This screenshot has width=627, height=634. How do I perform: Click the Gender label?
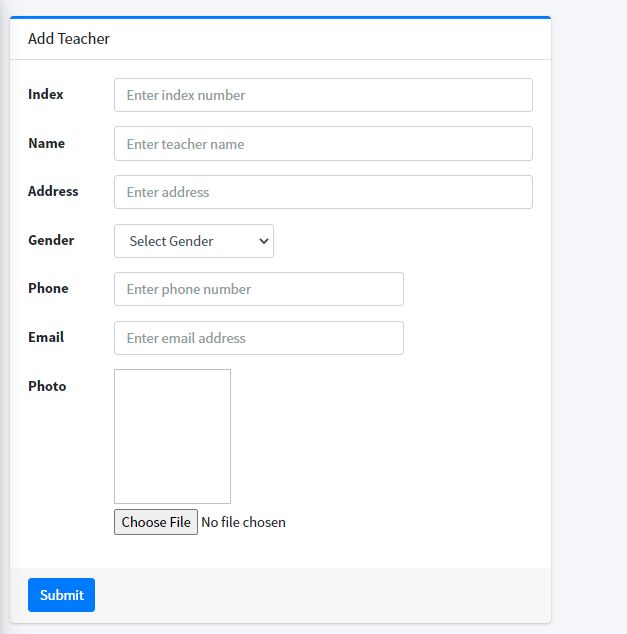click(x=51, y=241)
